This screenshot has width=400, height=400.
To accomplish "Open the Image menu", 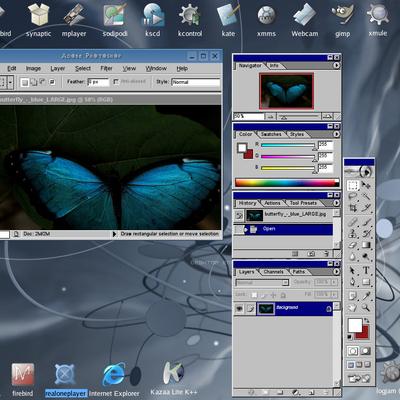I will pos(33,68).
